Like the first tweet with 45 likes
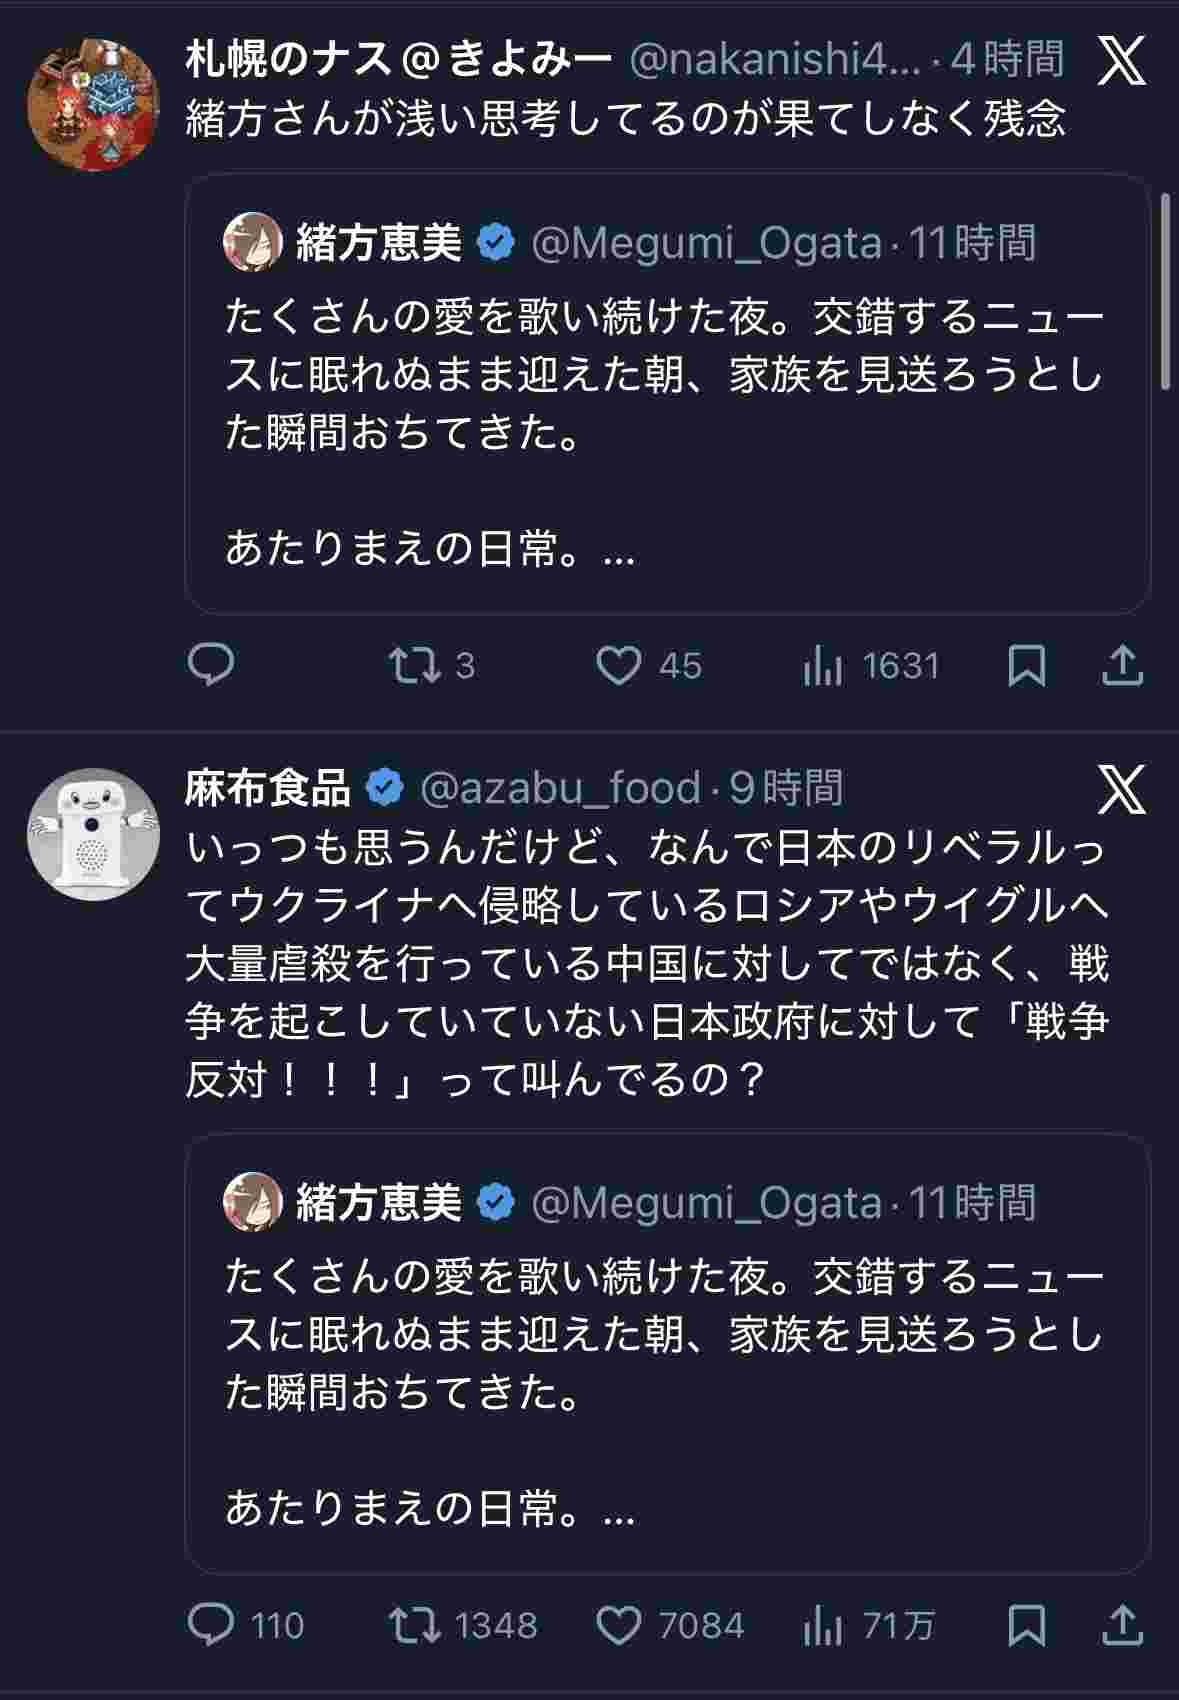This screenshot has width=1179, height=1700. coord(619,665)
